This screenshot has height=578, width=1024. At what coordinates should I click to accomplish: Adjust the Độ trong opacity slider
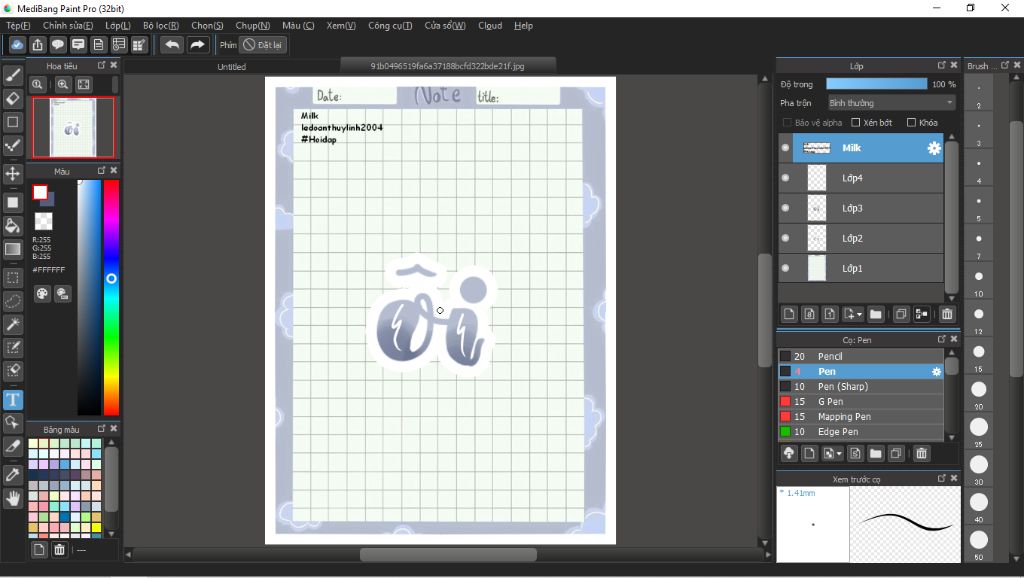(876, 84)
